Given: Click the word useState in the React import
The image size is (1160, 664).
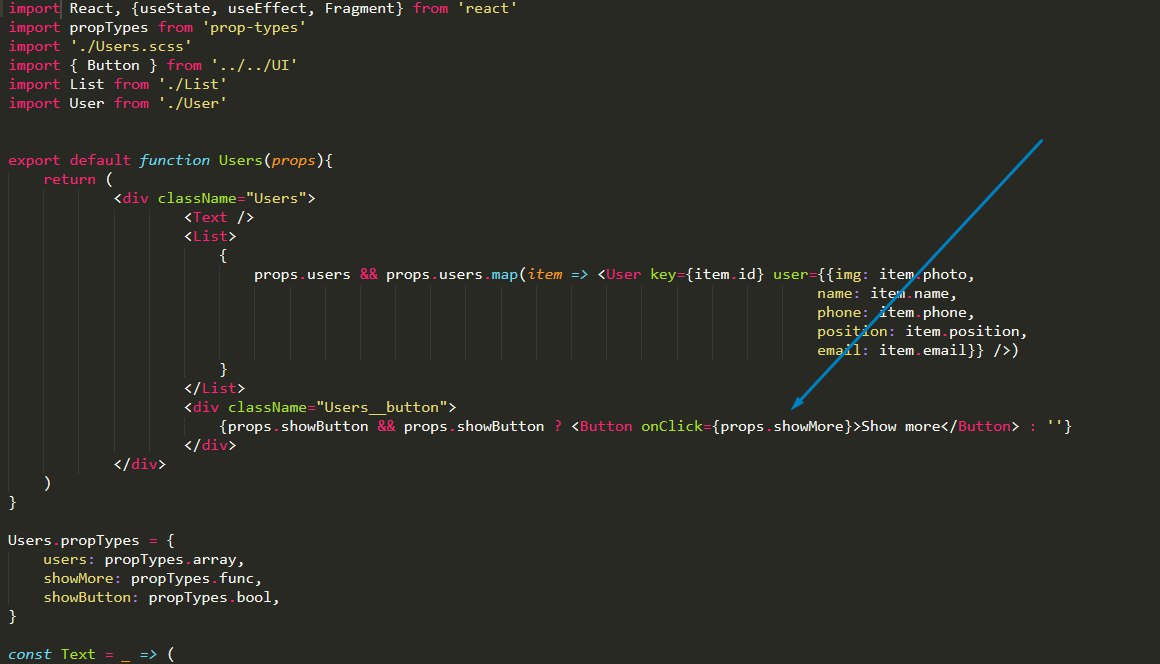Looking at the screenshot, I should click(x=175, y=8).
